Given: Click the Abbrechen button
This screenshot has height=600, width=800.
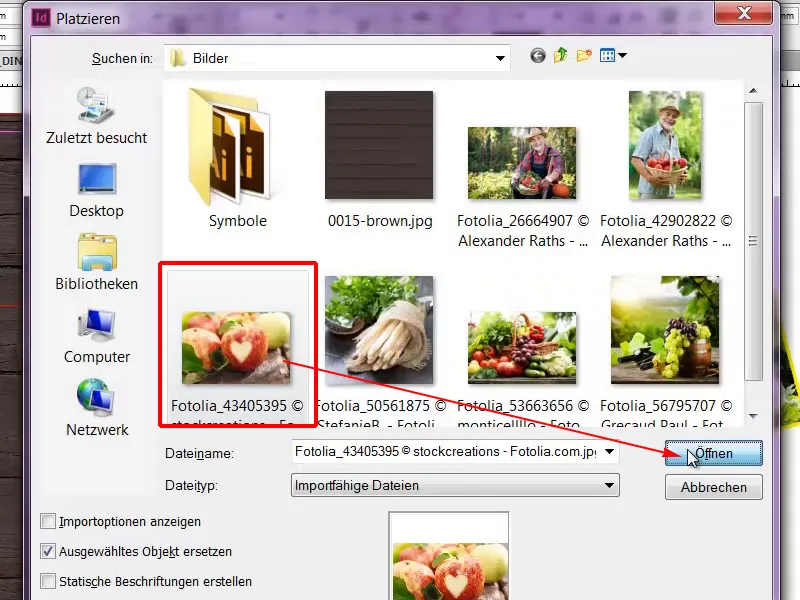Looking at the screenshot, I should [713, 487].
